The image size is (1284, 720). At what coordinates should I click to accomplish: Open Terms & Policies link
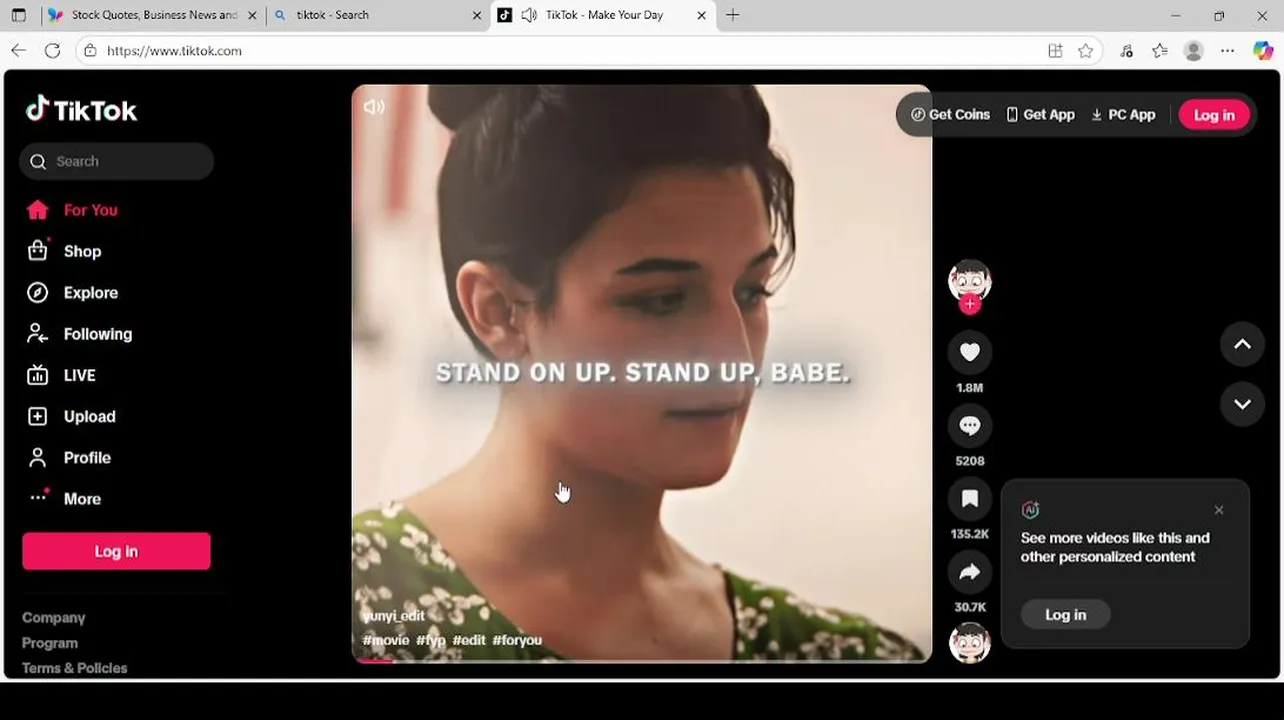click(x=75, y=668)
